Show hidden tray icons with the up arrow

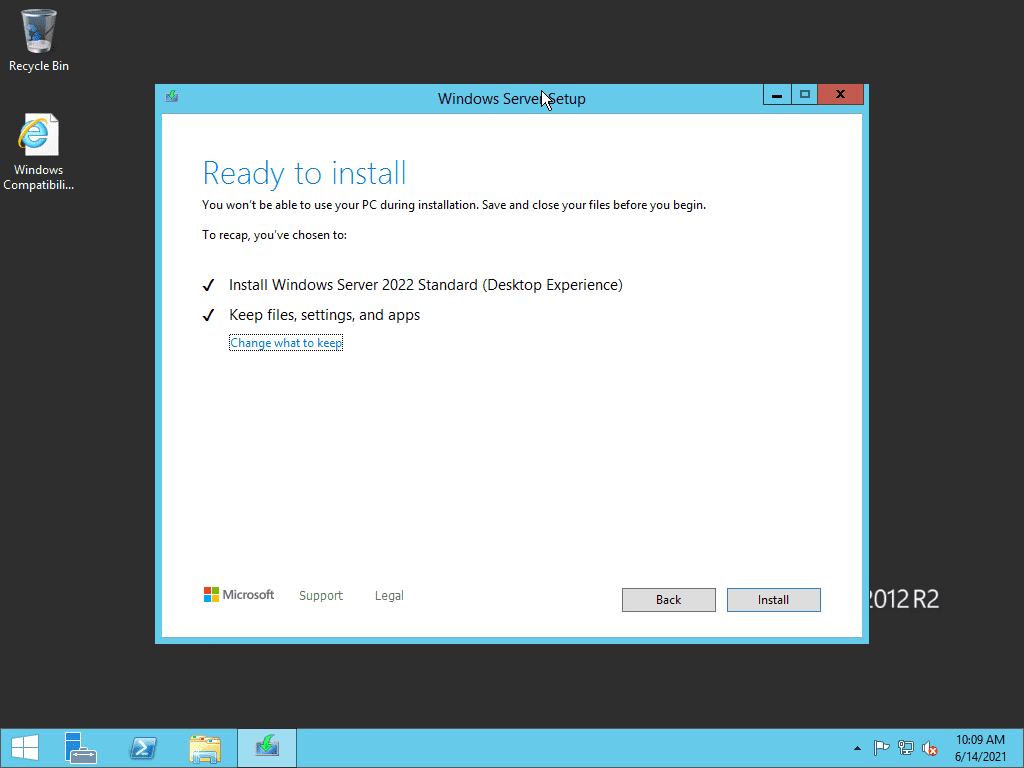click(857, 747)
